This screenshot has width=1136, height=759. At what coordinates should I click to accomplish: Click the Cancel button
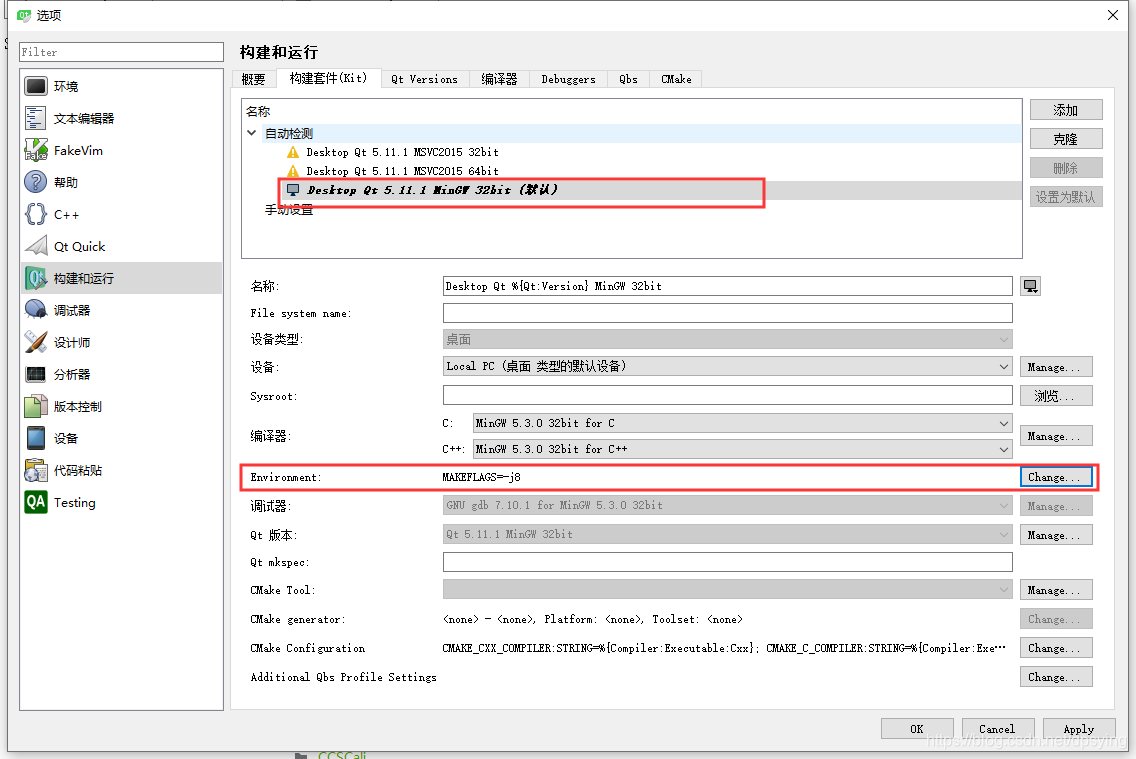tap(998, 729)
